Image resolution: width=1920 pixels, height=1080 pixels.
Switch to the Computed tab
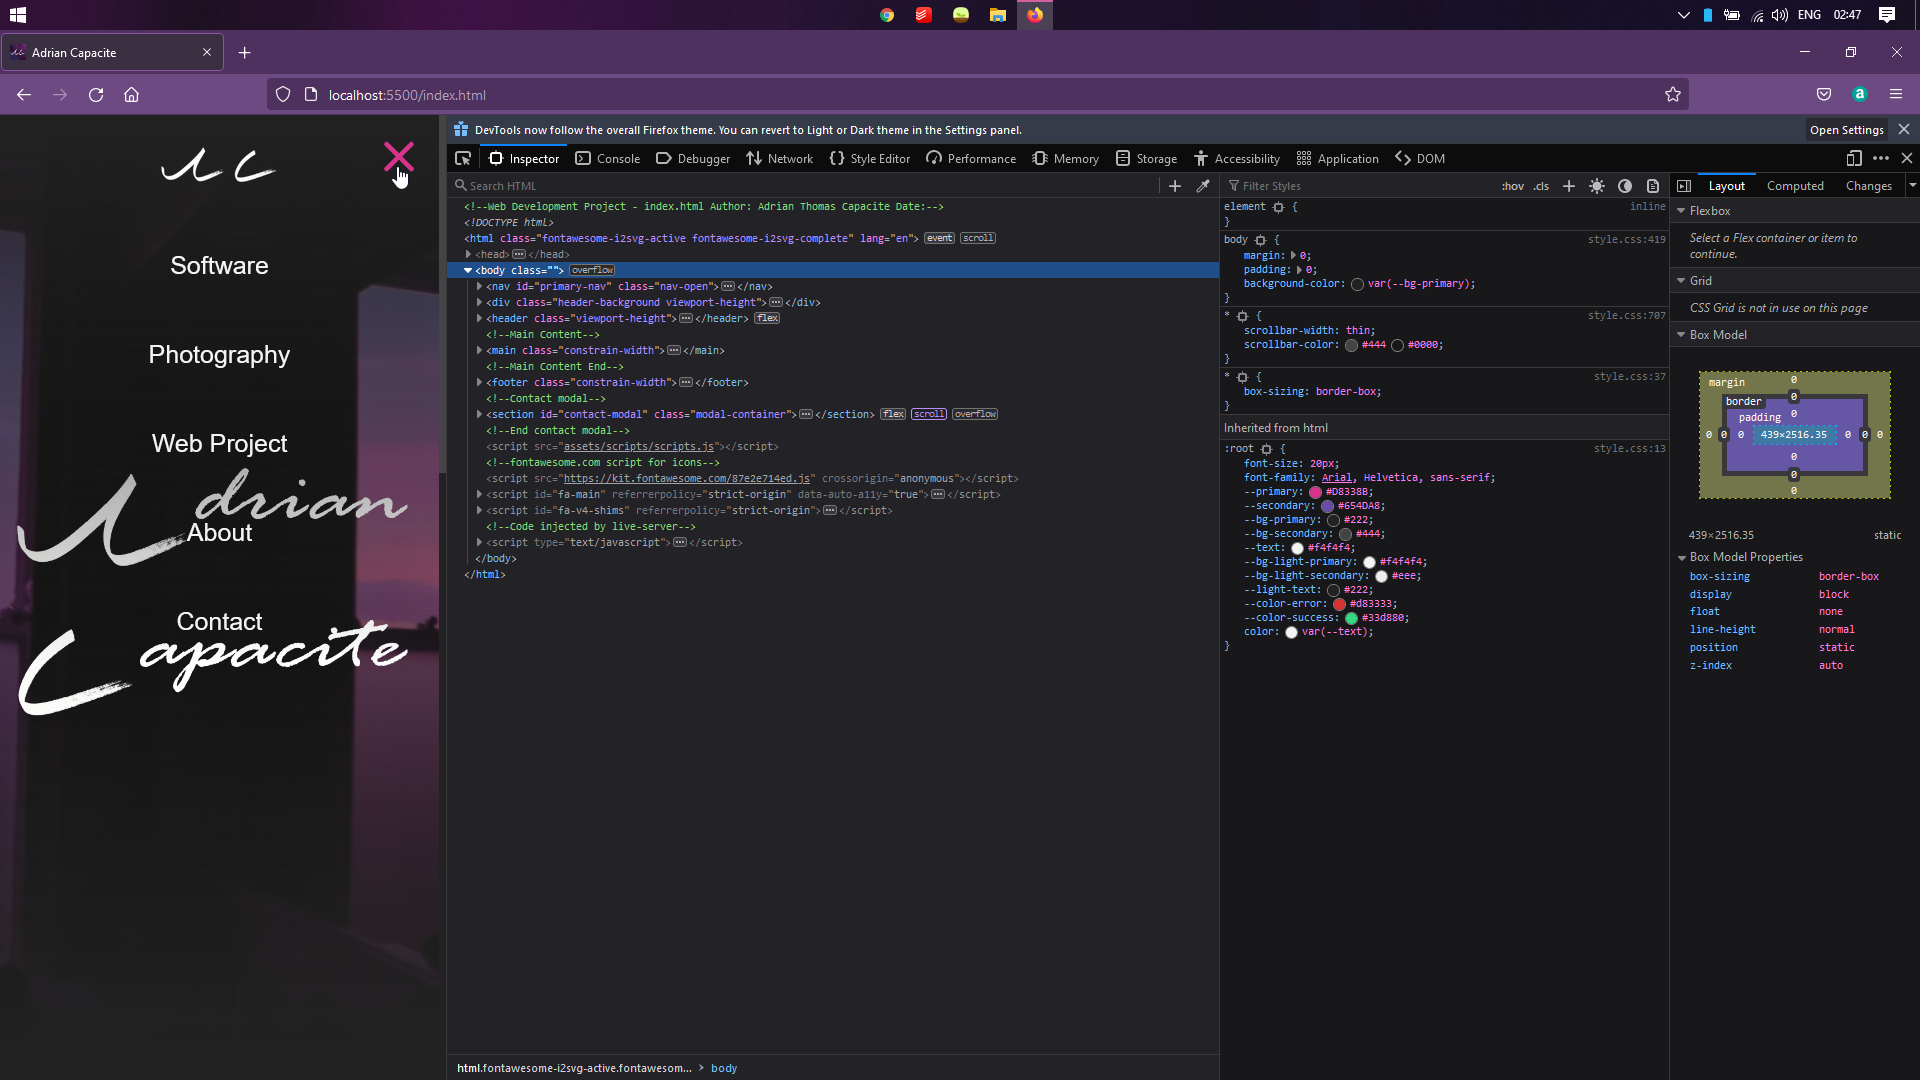coord(1795,186)
